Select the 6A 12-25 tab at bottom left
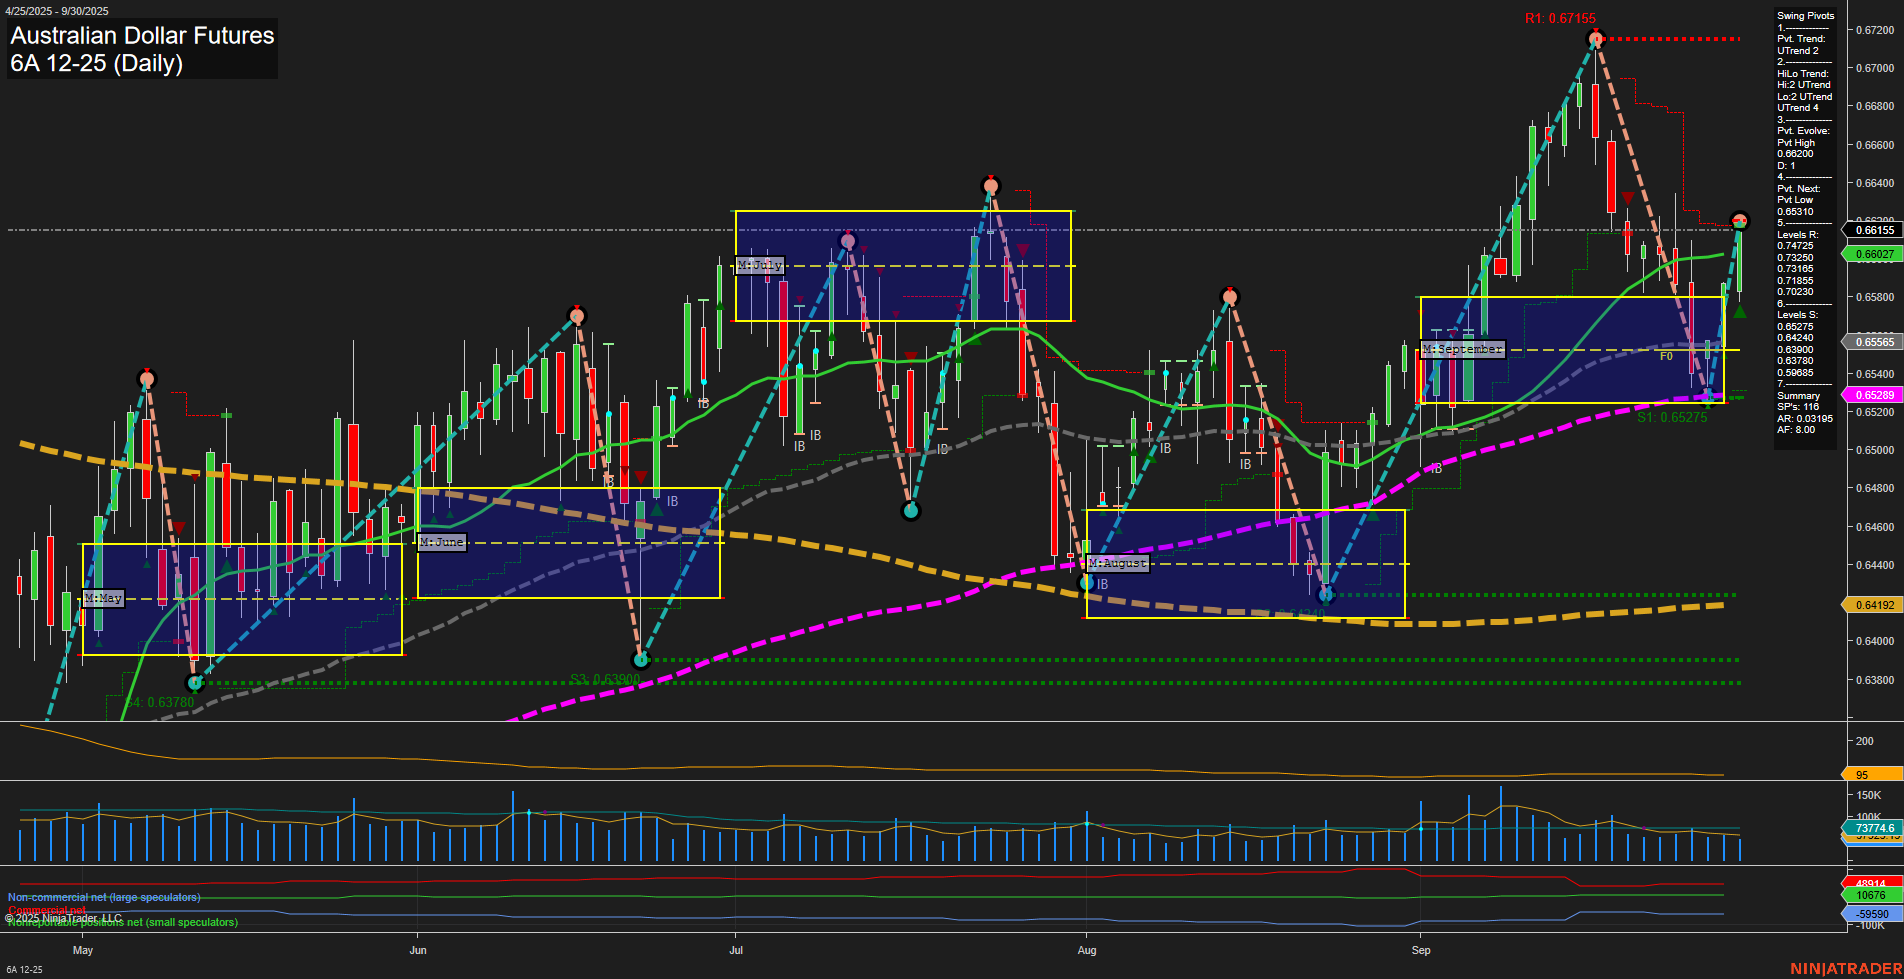 [x=25, y=968]
